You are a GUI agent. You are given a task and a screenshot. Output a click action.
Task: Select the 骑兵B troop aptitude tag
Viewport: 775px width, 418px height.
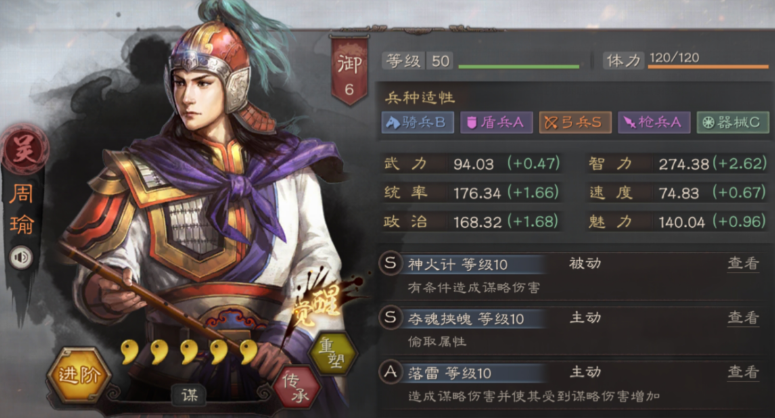(418, 122)
